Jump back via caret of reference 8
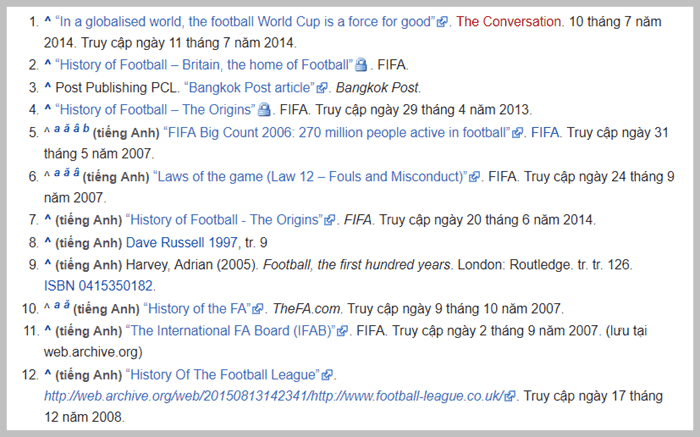700x437 pixels. tap(47, 242)
